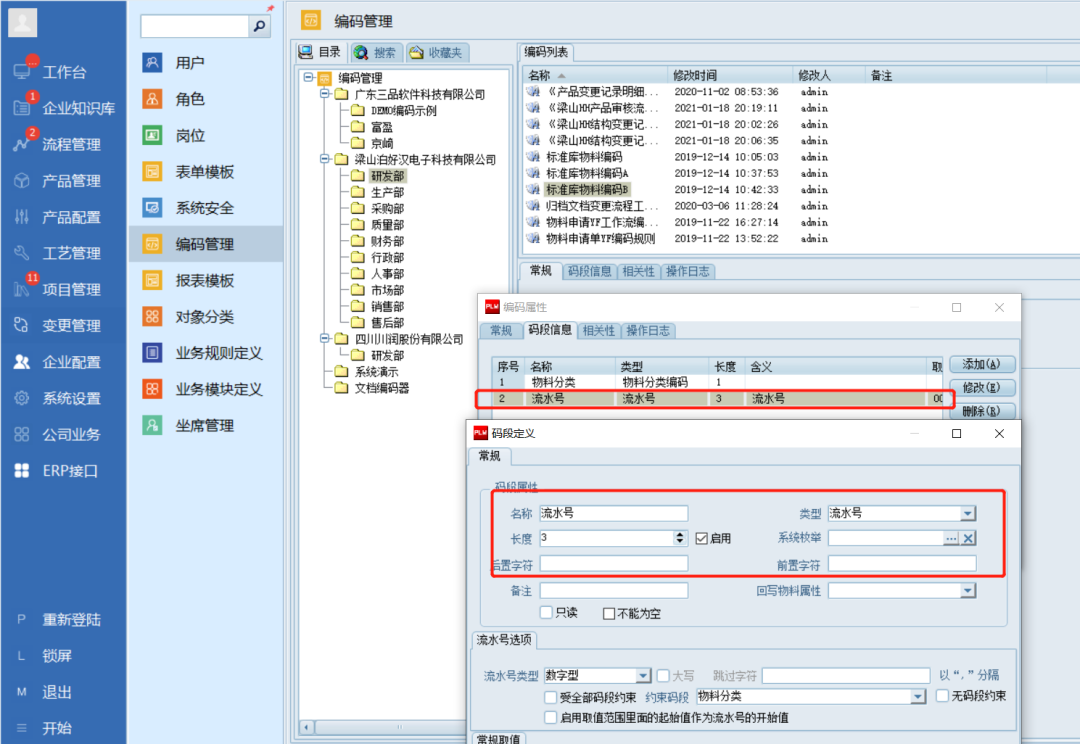This screenshot has width=1080, height=744.
Task: Clear the 系统枚举 field with X button
Action: coord(968,539)
